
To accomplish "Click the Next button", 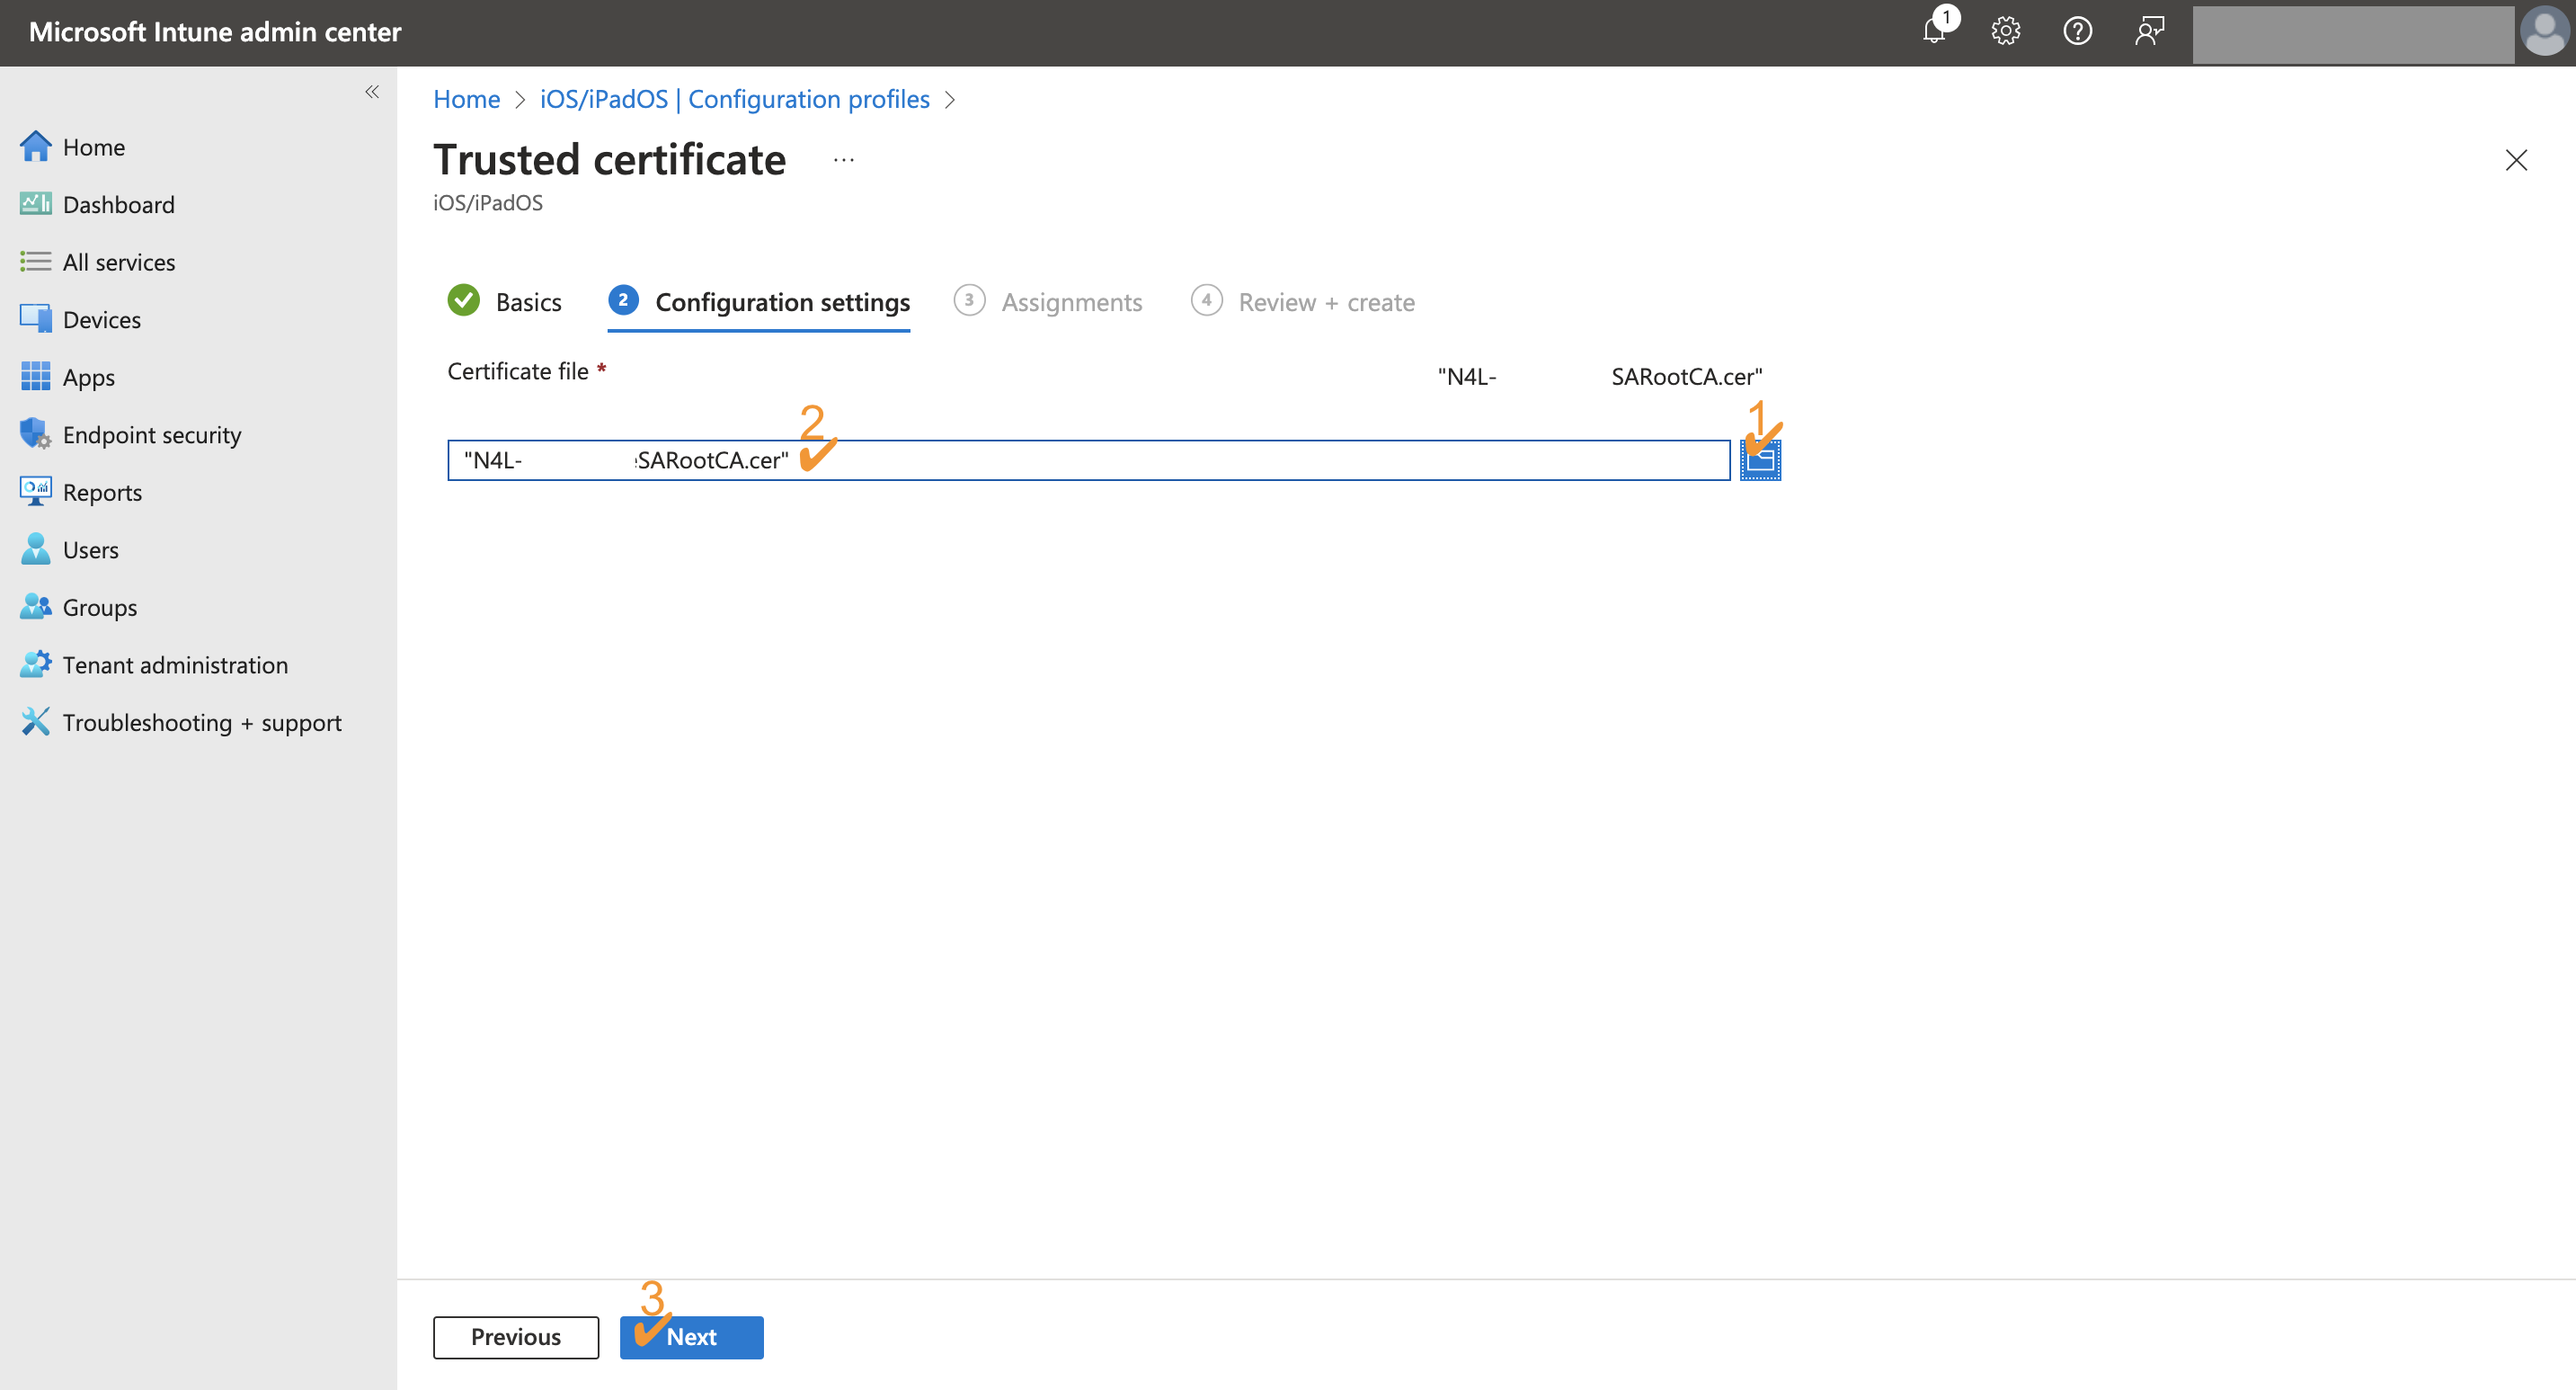I will point(691,1337).
